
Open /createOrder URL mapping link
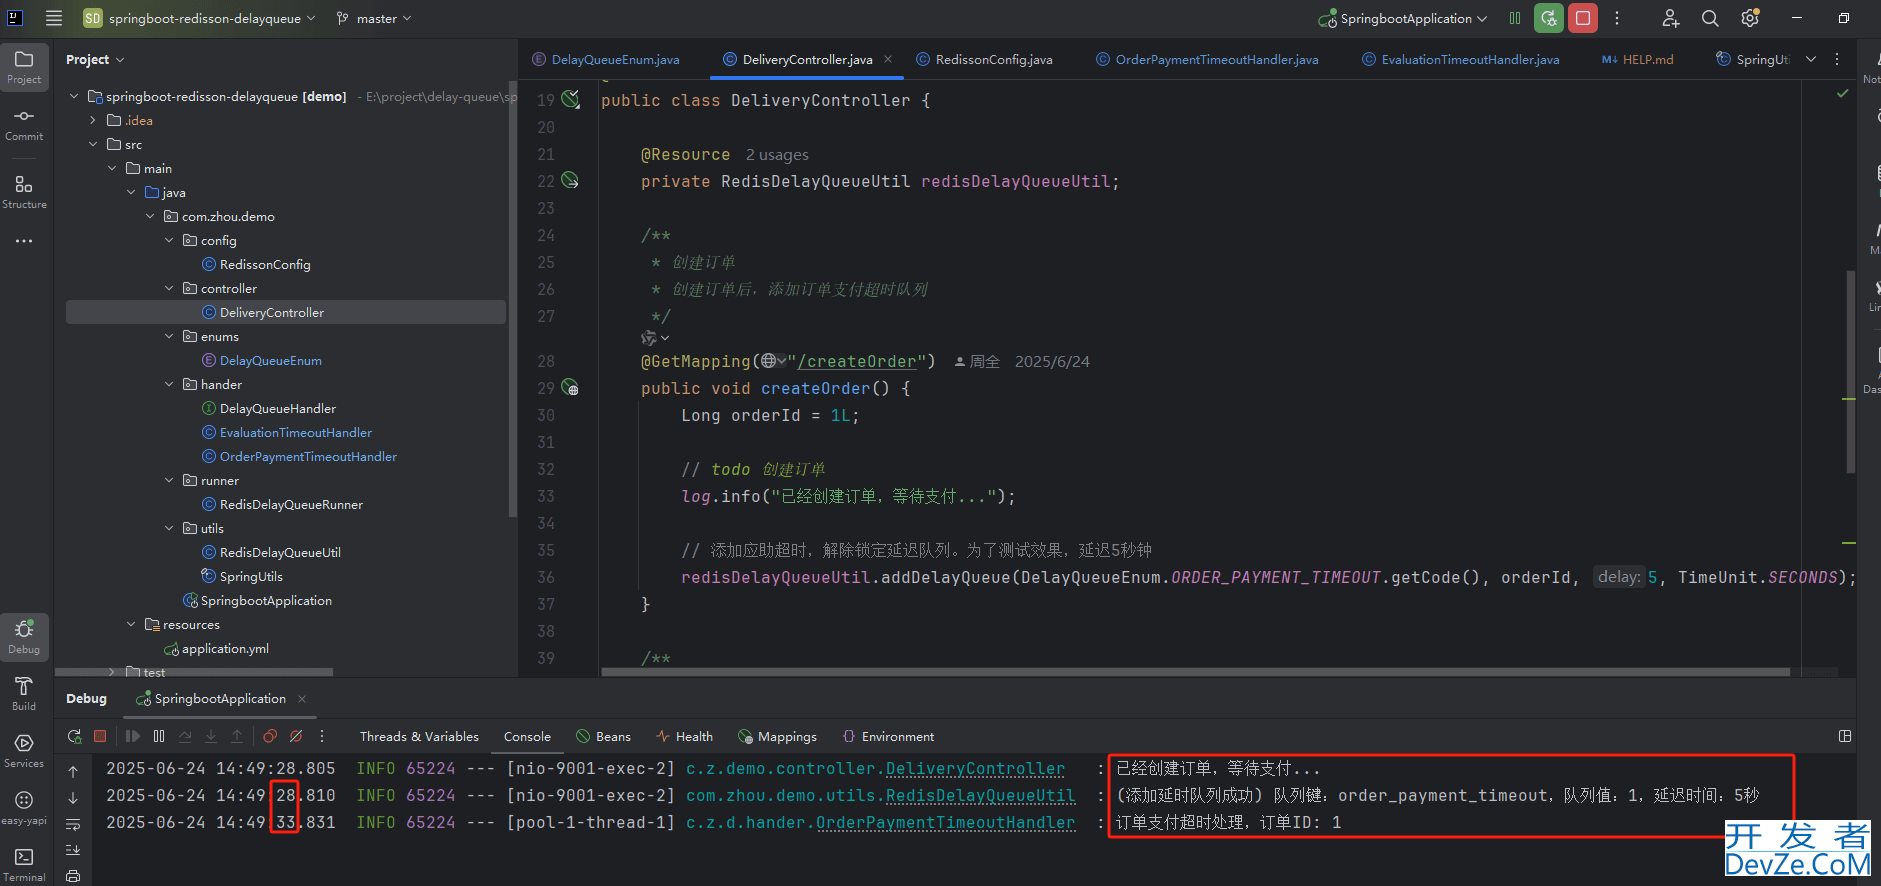pyautogui.click(x=857, y=362)
